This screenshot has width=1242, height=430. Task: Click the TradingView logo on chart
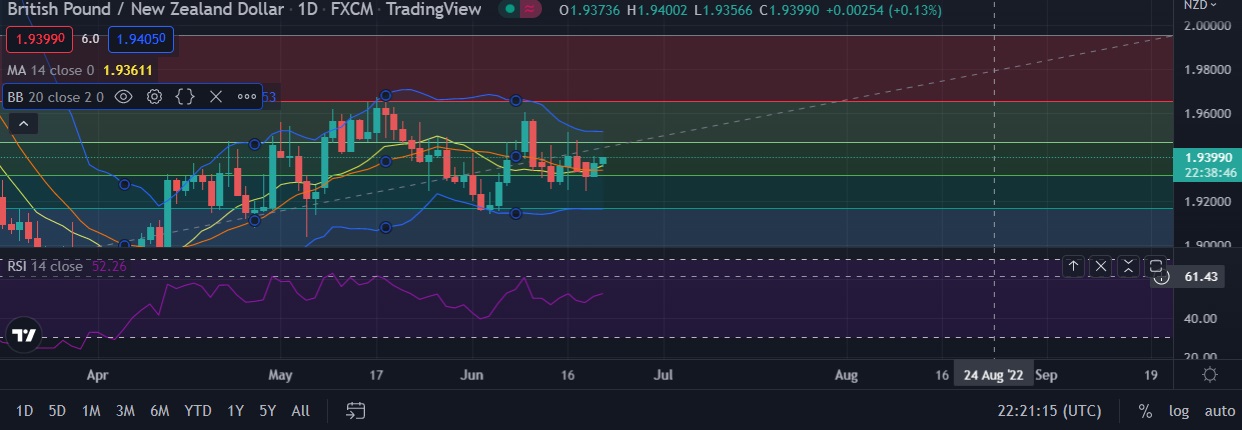[25, 335]
